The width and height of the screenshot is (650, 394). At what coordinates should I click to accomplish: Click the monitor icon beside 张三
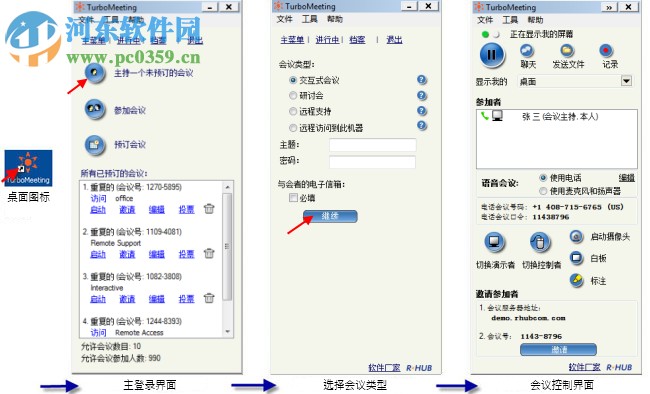coord(497,116)
